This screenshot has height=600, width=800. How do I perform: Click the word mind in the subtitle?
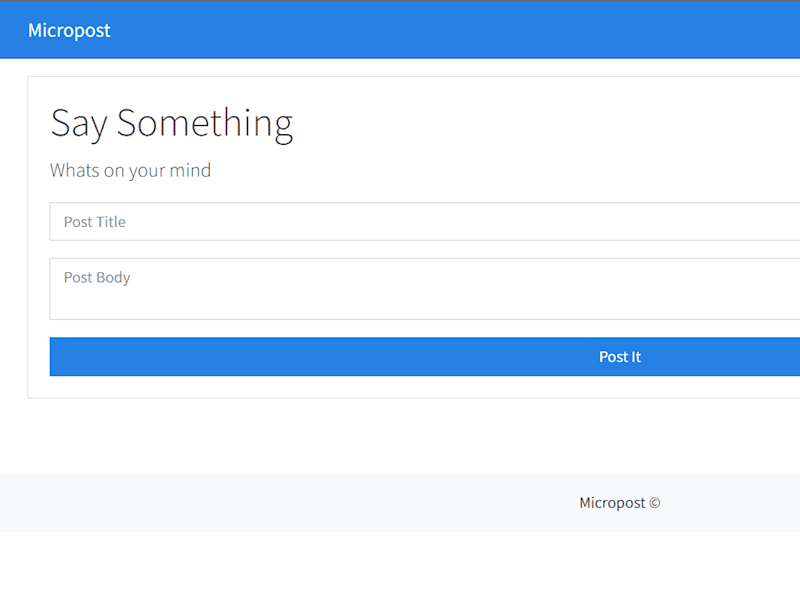pos(190,170)
